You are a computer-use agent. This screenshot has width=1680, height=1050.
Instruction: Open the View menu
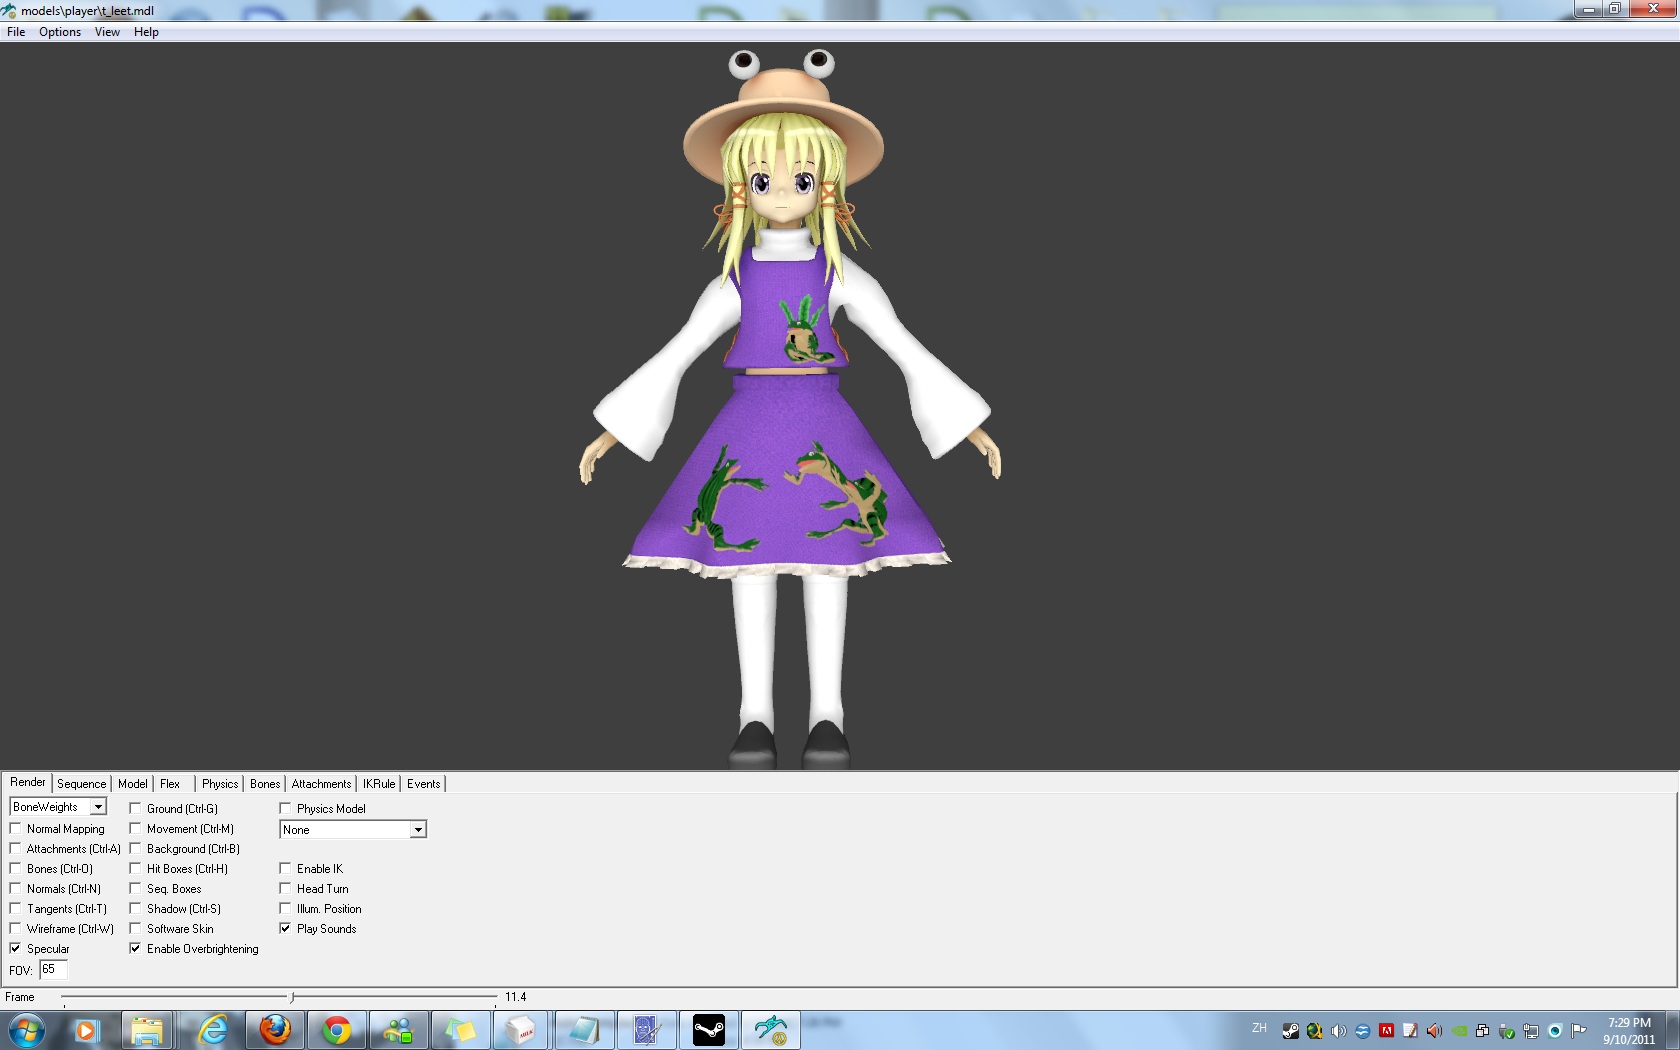coord(107,32)
